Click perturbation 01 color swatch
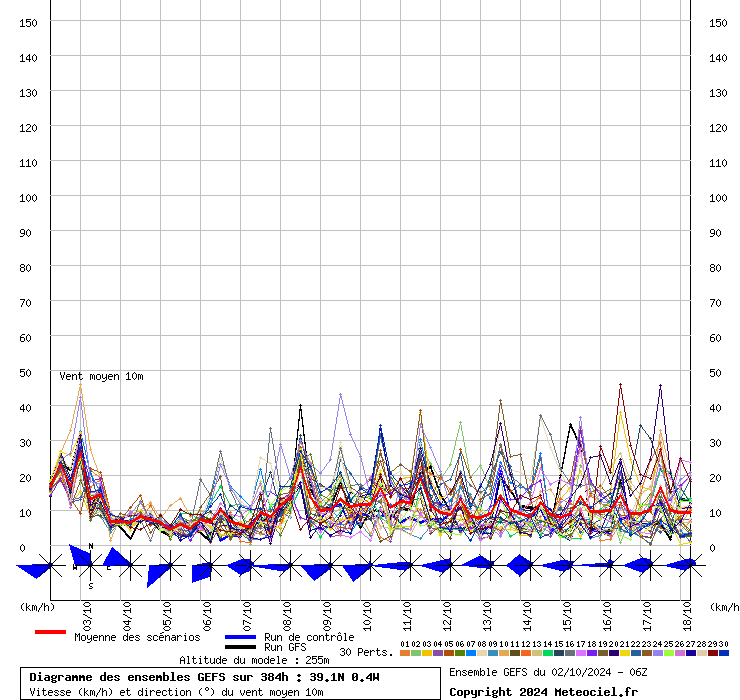This screenshot has height=700, width=740. (x=405, y=653)
